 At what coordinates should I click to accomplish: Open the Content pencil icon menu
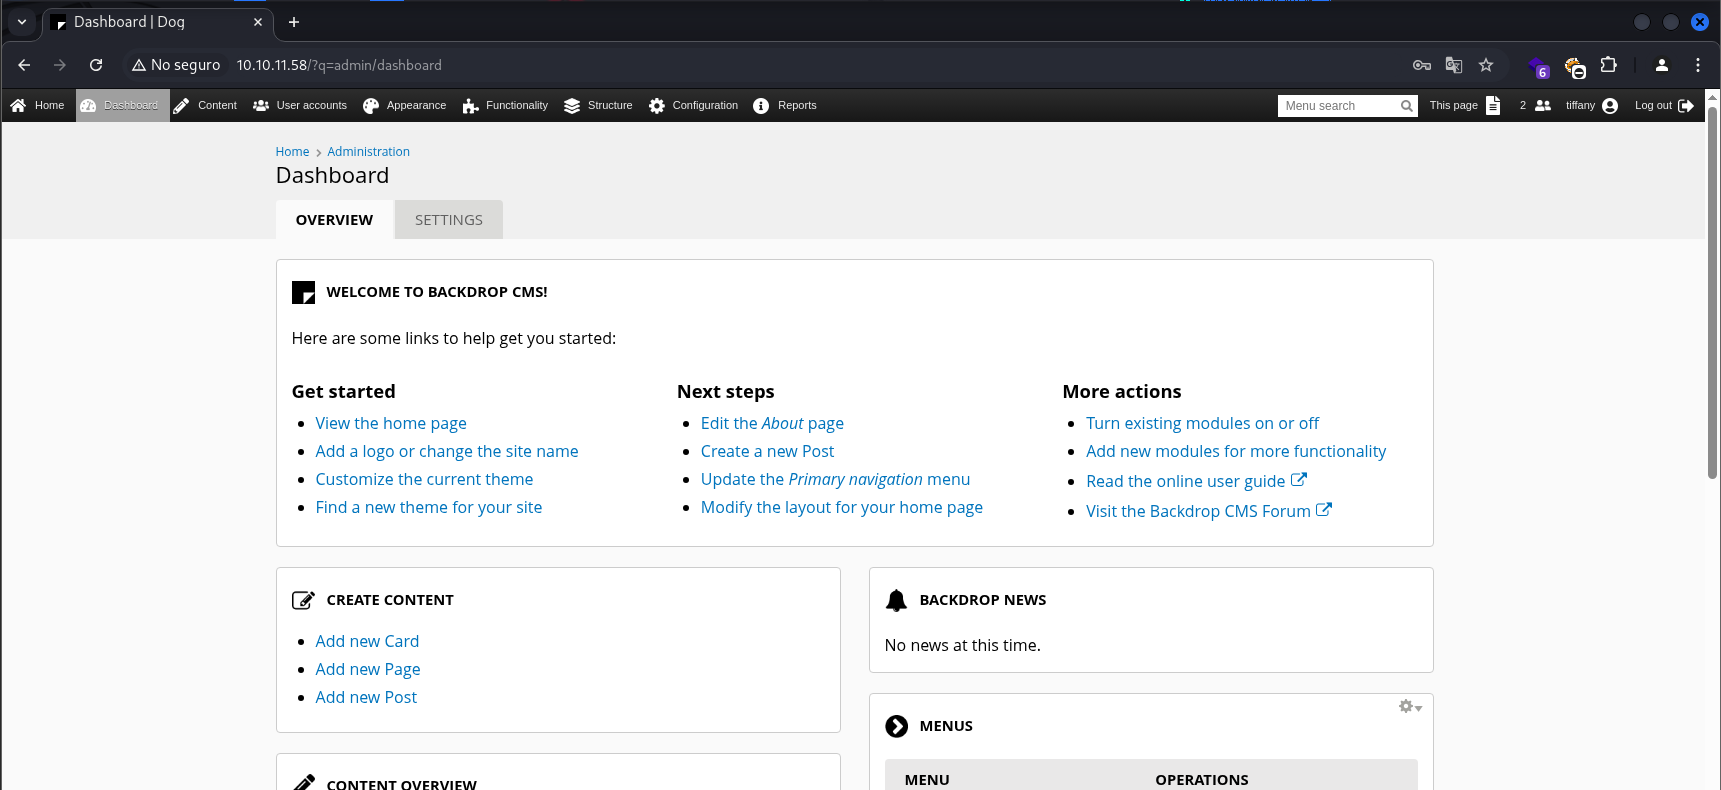[181, 106]
